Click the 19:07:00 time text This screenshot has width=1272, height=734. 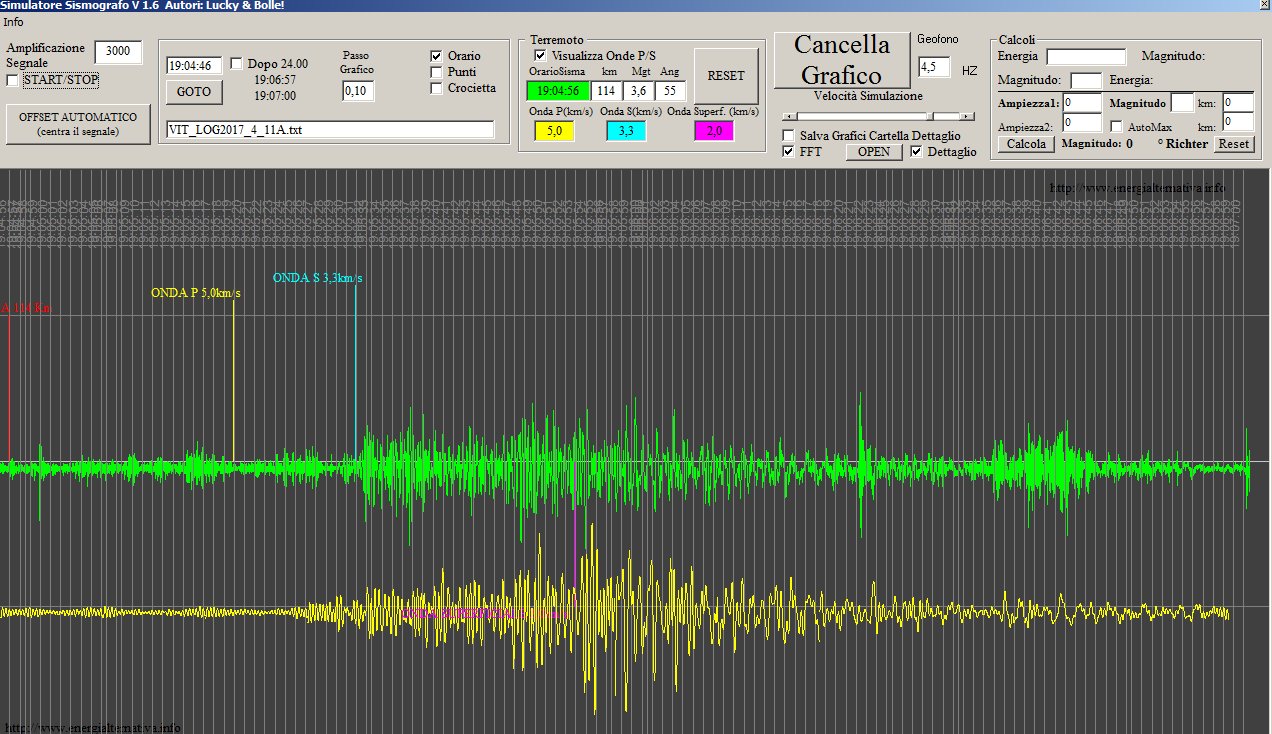[x=274, y=96]
